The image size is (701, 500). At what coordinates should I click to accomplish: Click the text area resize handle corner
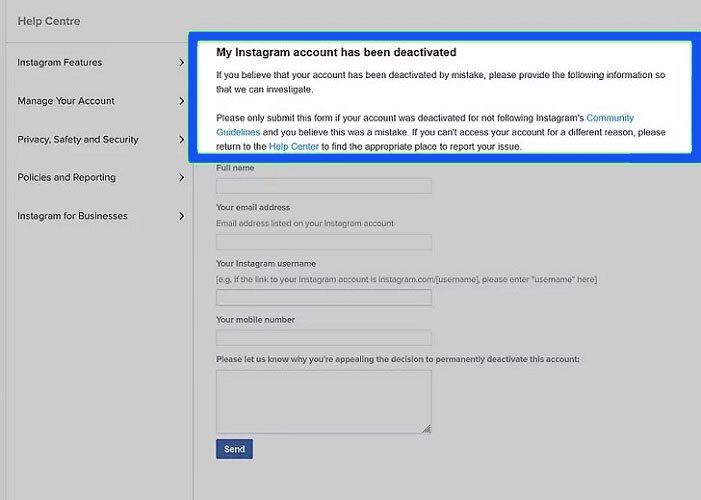(x=426, y=429)
